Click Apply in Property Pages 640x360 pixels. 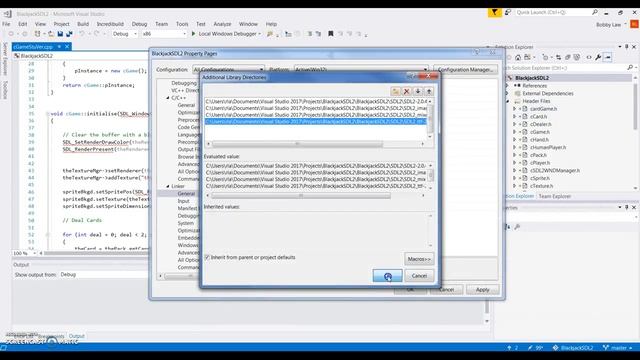pyautogui.click(x=482, y=289)
